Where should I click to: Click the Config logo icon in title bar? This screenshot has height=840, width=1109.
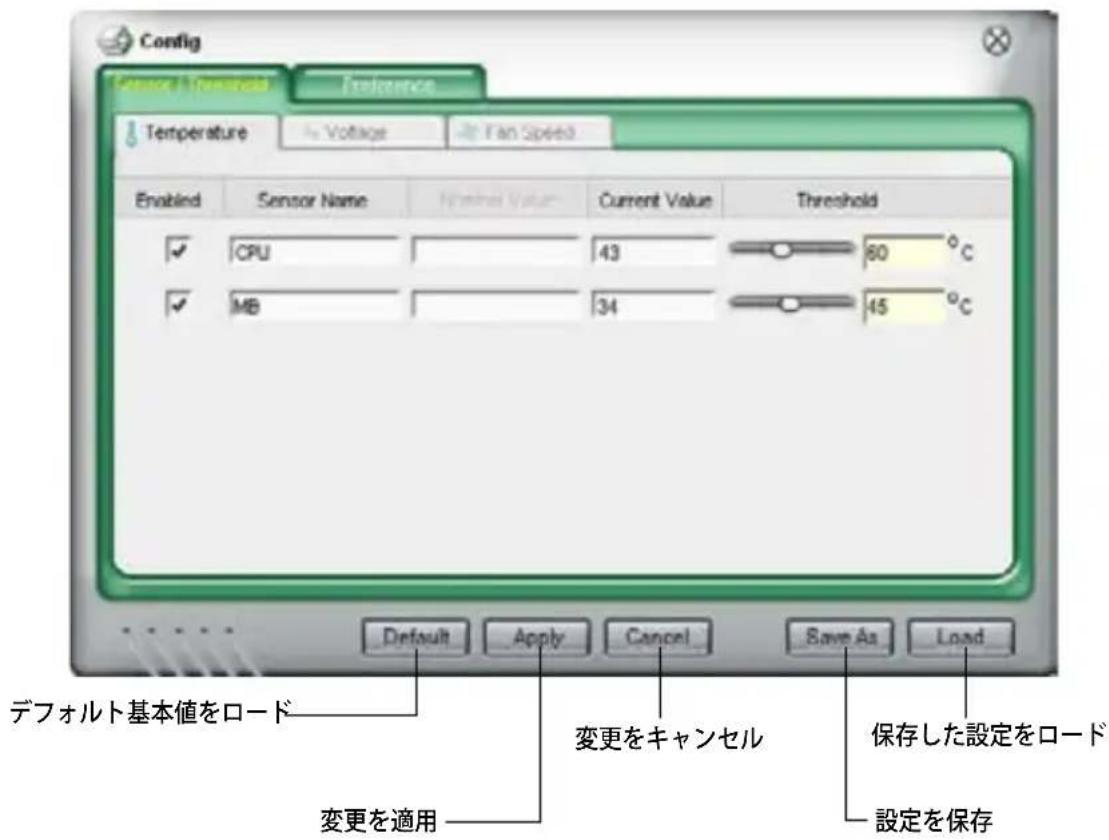[x=115, y=41]
